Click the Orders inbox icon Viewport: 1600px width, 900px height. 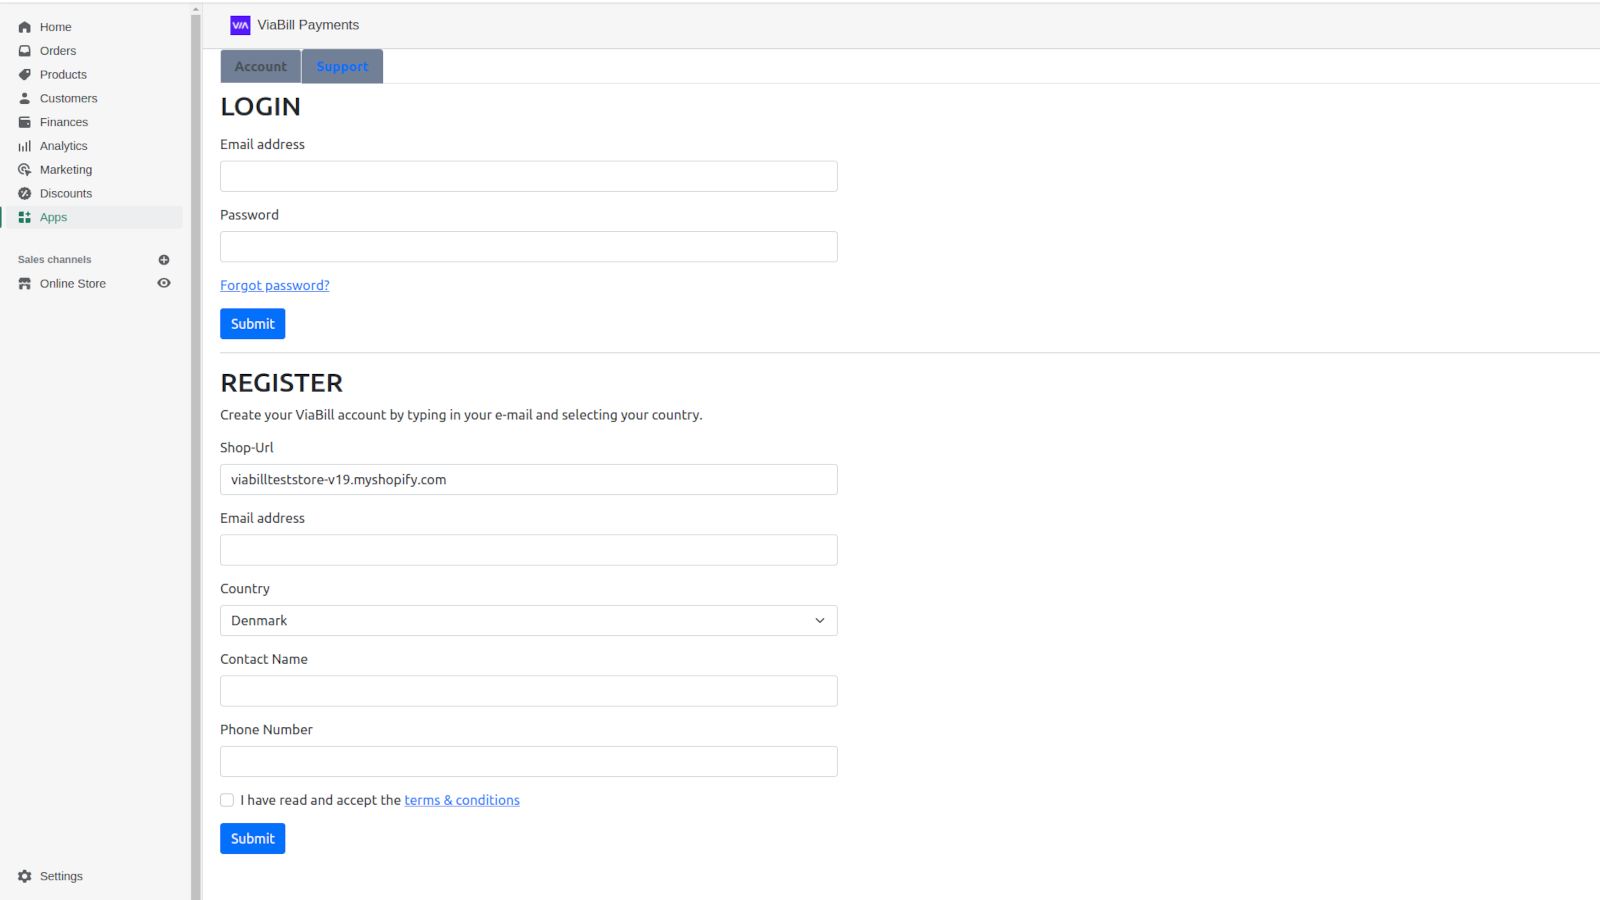pos(25,51)
